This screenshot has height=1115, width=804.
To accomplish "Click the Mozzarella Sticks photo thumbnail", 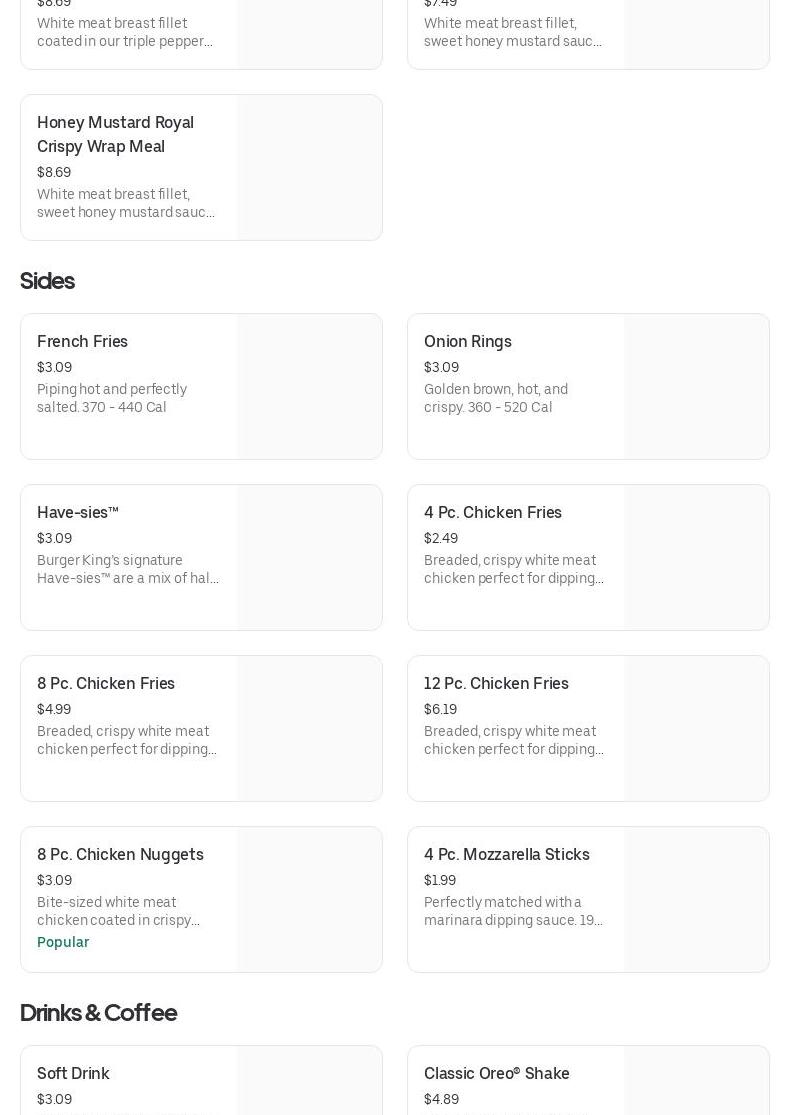I will (x=696, y=900).
